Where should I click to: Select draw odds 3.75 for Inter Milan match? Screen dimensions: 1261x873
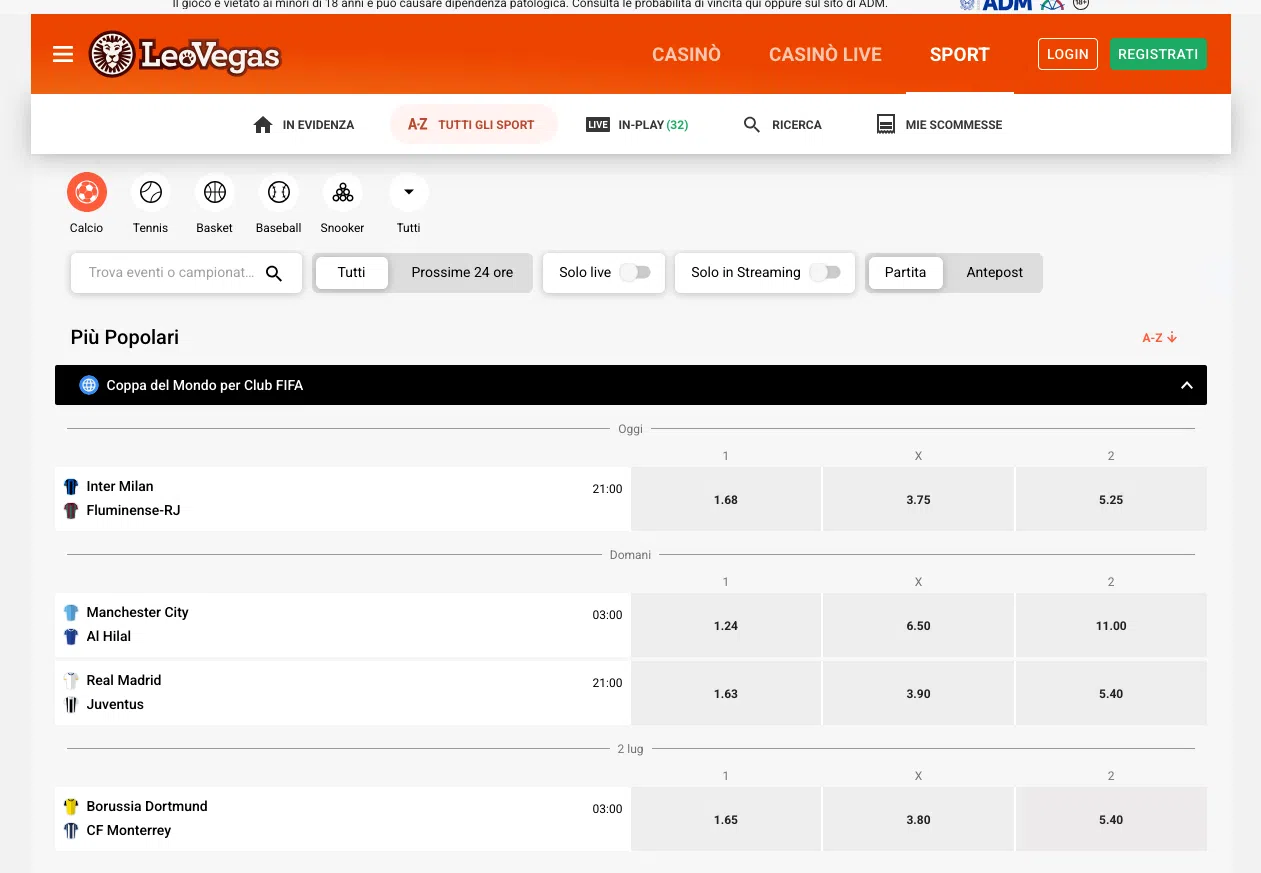pos(918,500)
